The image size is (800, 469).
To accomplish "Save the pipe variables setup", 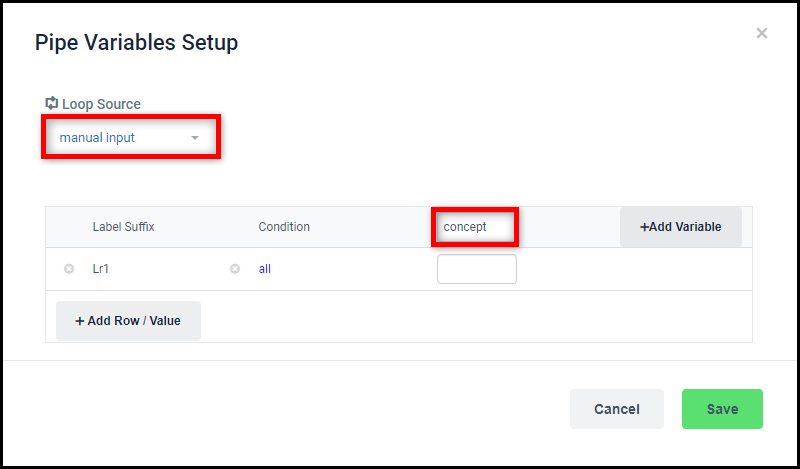I will [722, 409].
